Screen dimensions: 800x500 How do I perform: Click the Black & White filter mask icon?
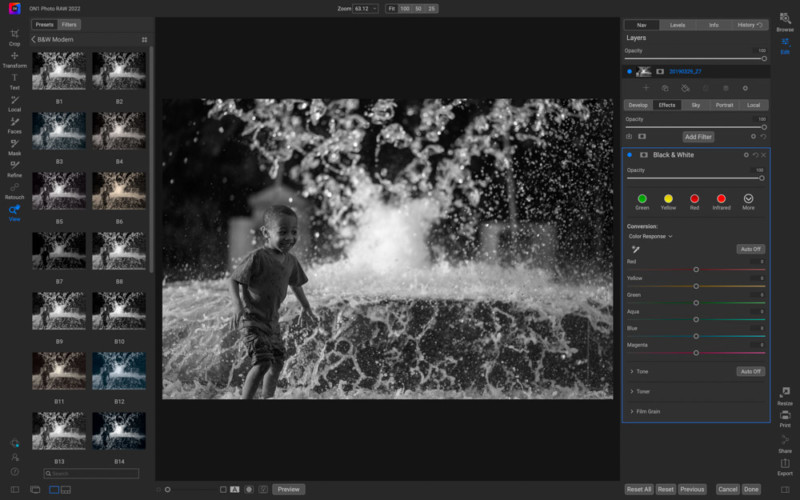pos(644,155)
